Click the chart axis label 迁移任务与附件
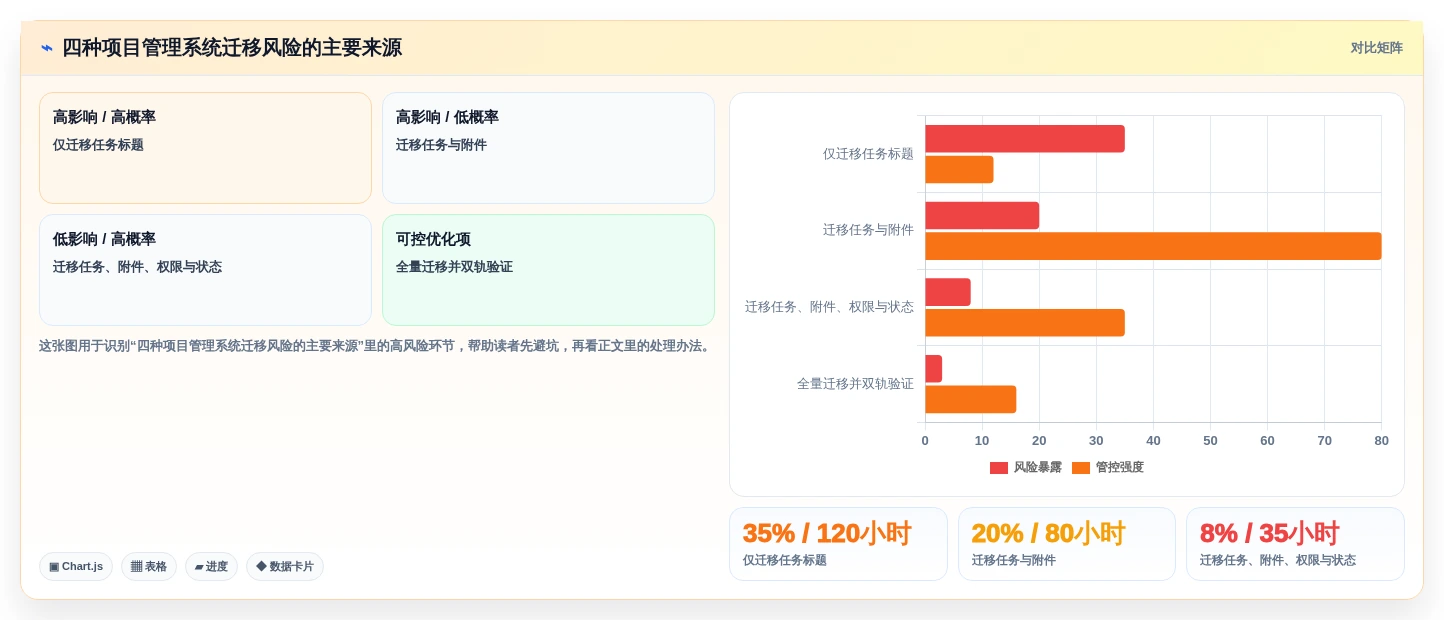The height and width of the screenshot is (620, 1444). tap(868, 230)
